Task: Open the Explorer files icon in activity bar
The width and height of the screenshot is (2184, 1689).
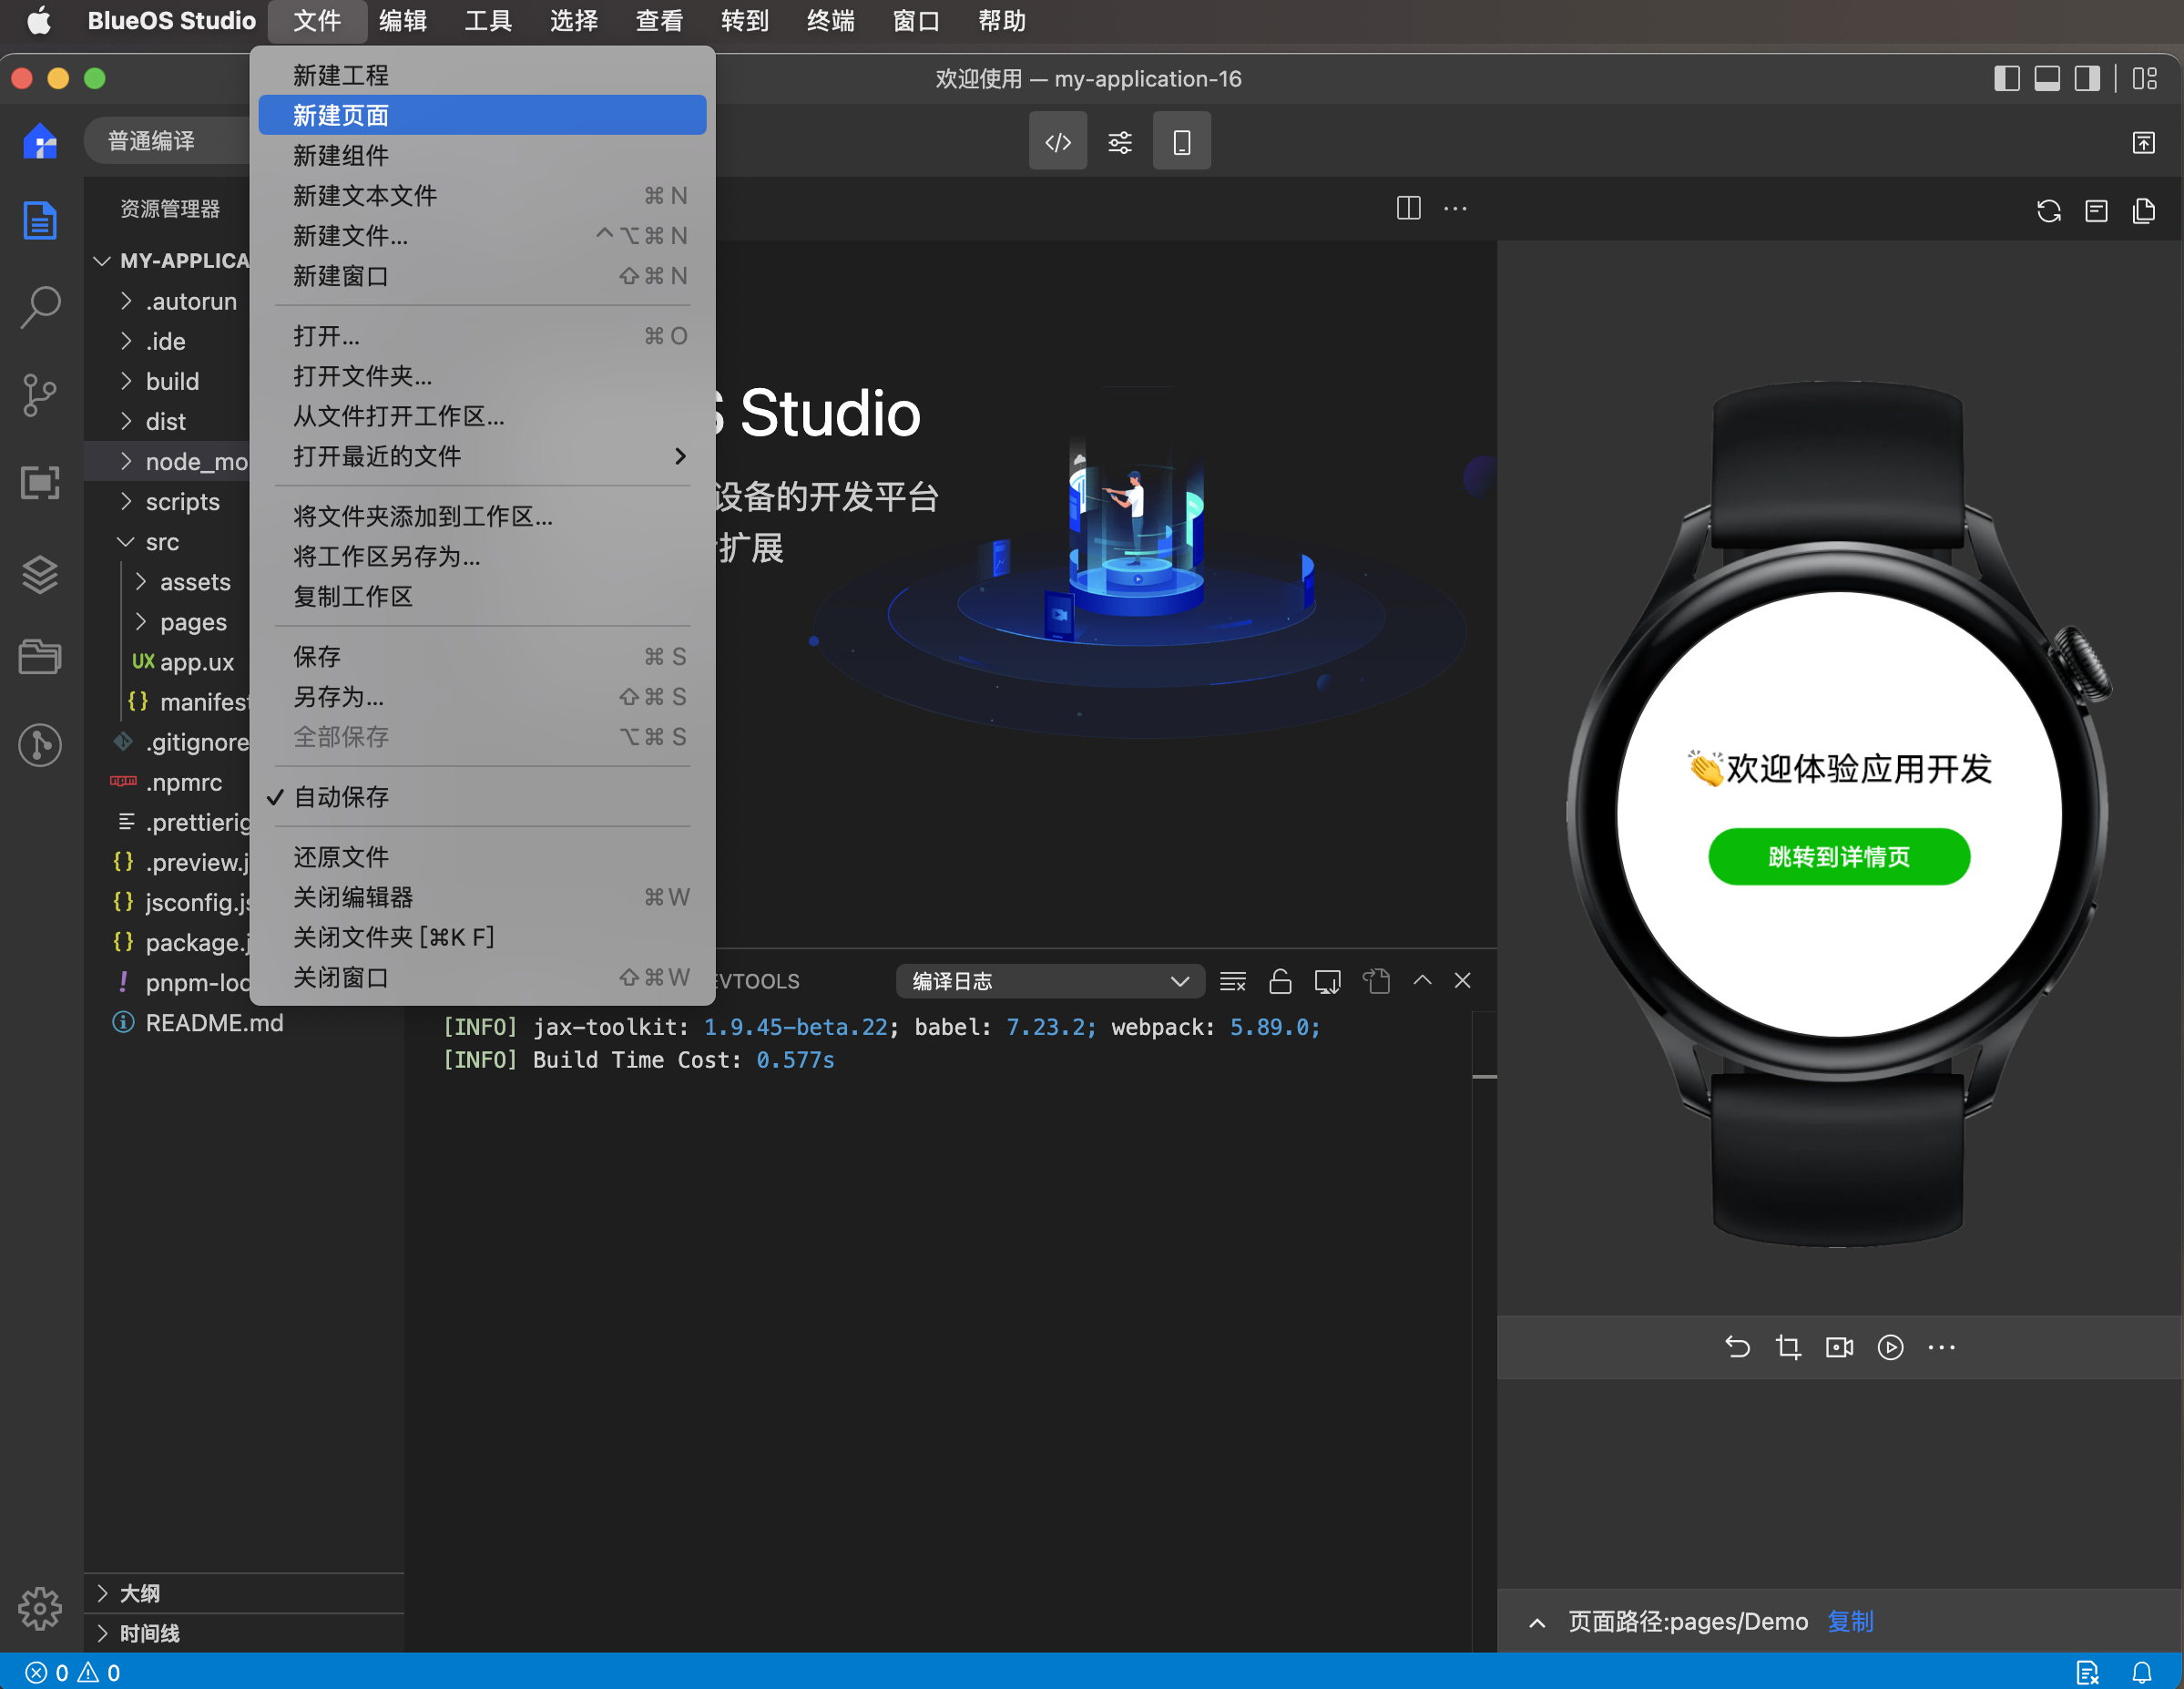Action: point(40,220)
